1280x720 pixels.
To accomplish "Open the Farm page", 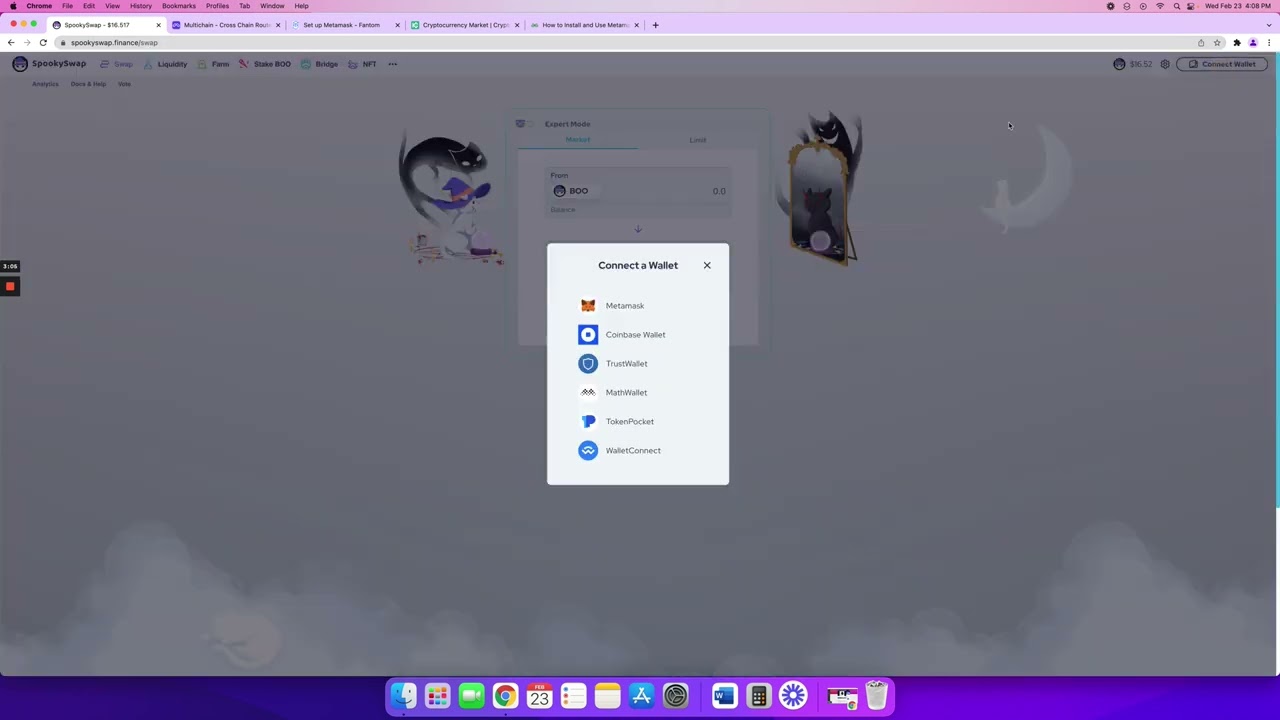I will [213, 64].
